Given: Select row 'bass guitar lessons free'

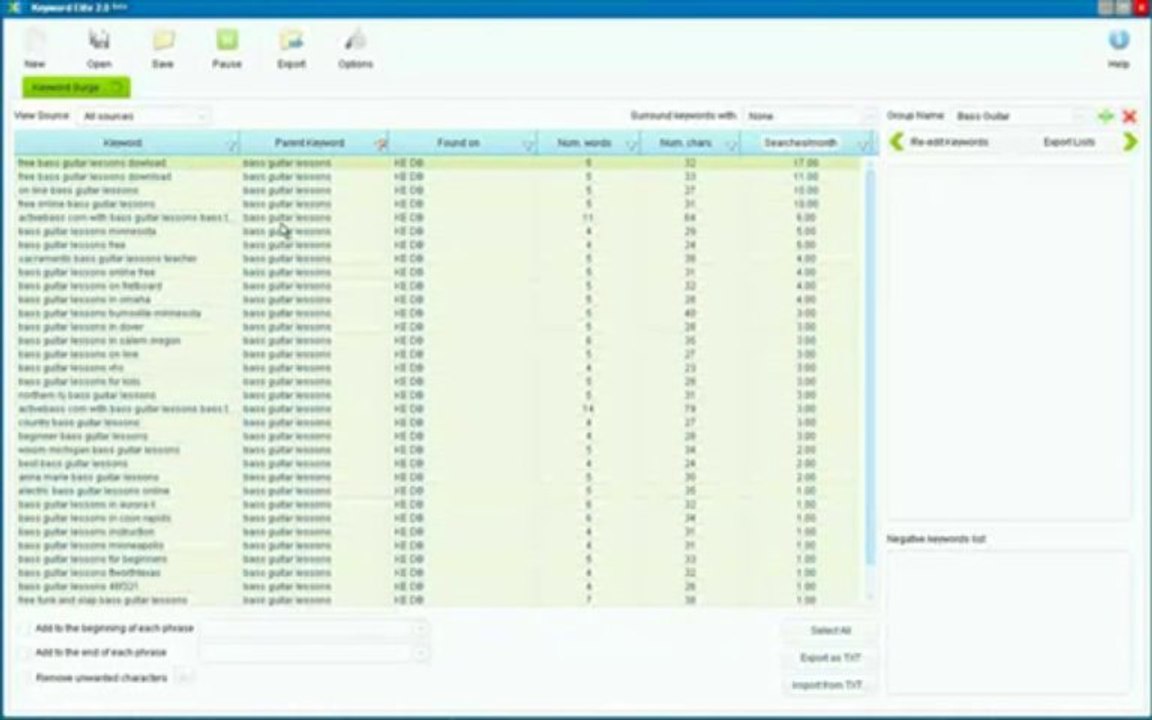Looking at the screenshot, I should click(438, 245).
